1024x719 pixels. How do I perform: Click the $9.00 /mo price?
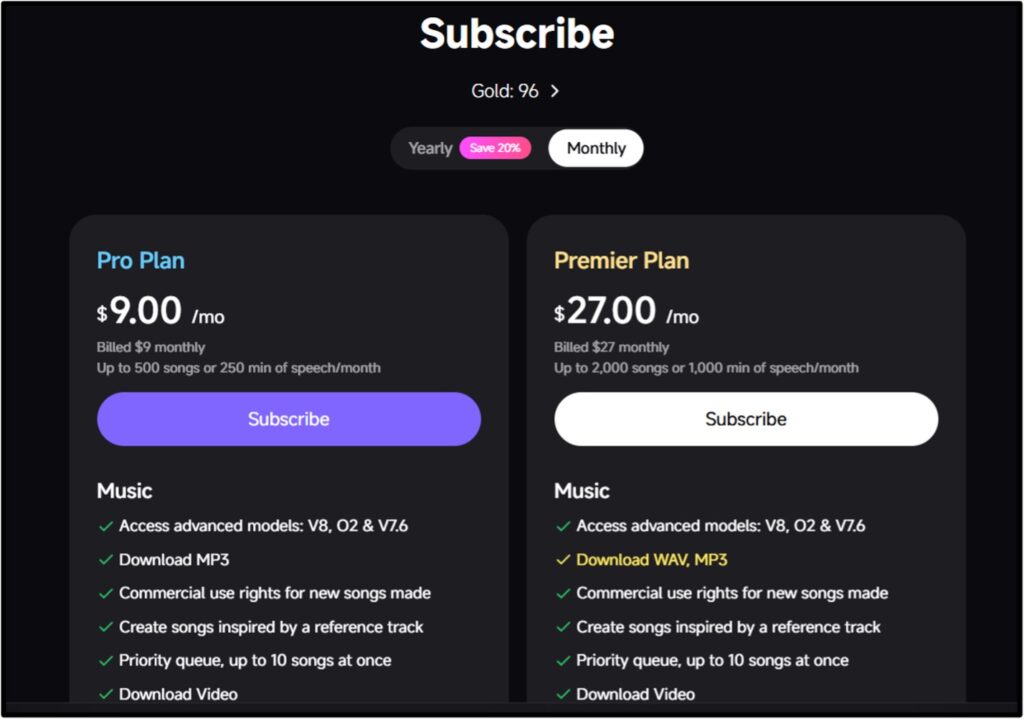(160, 312)
